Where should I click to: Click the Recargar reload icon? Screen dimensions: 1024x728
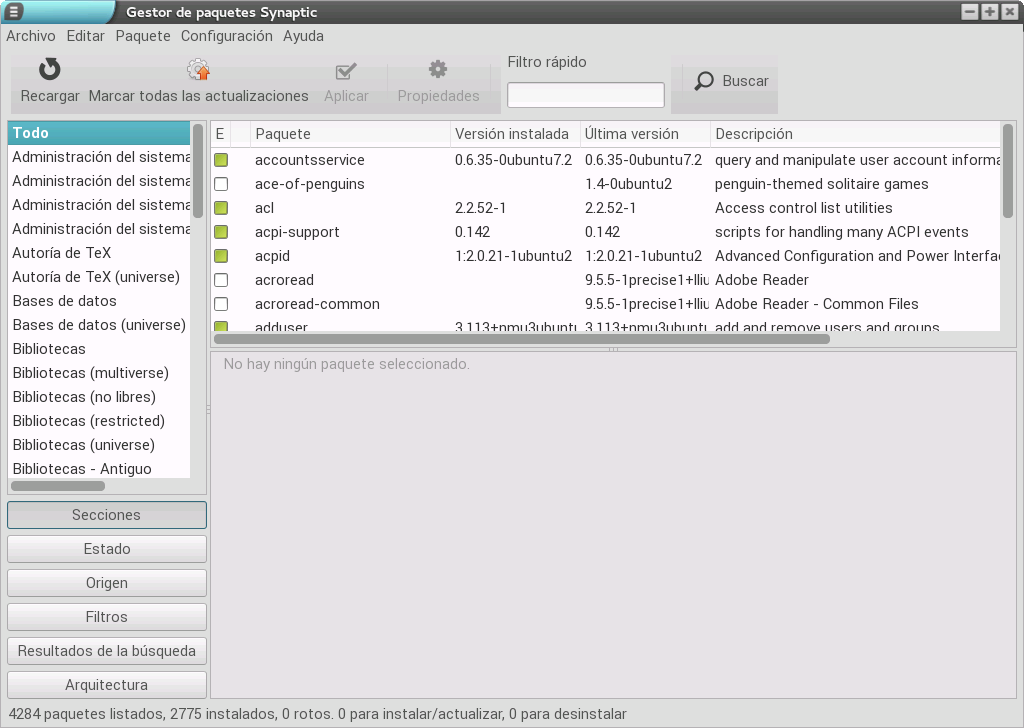49,70
